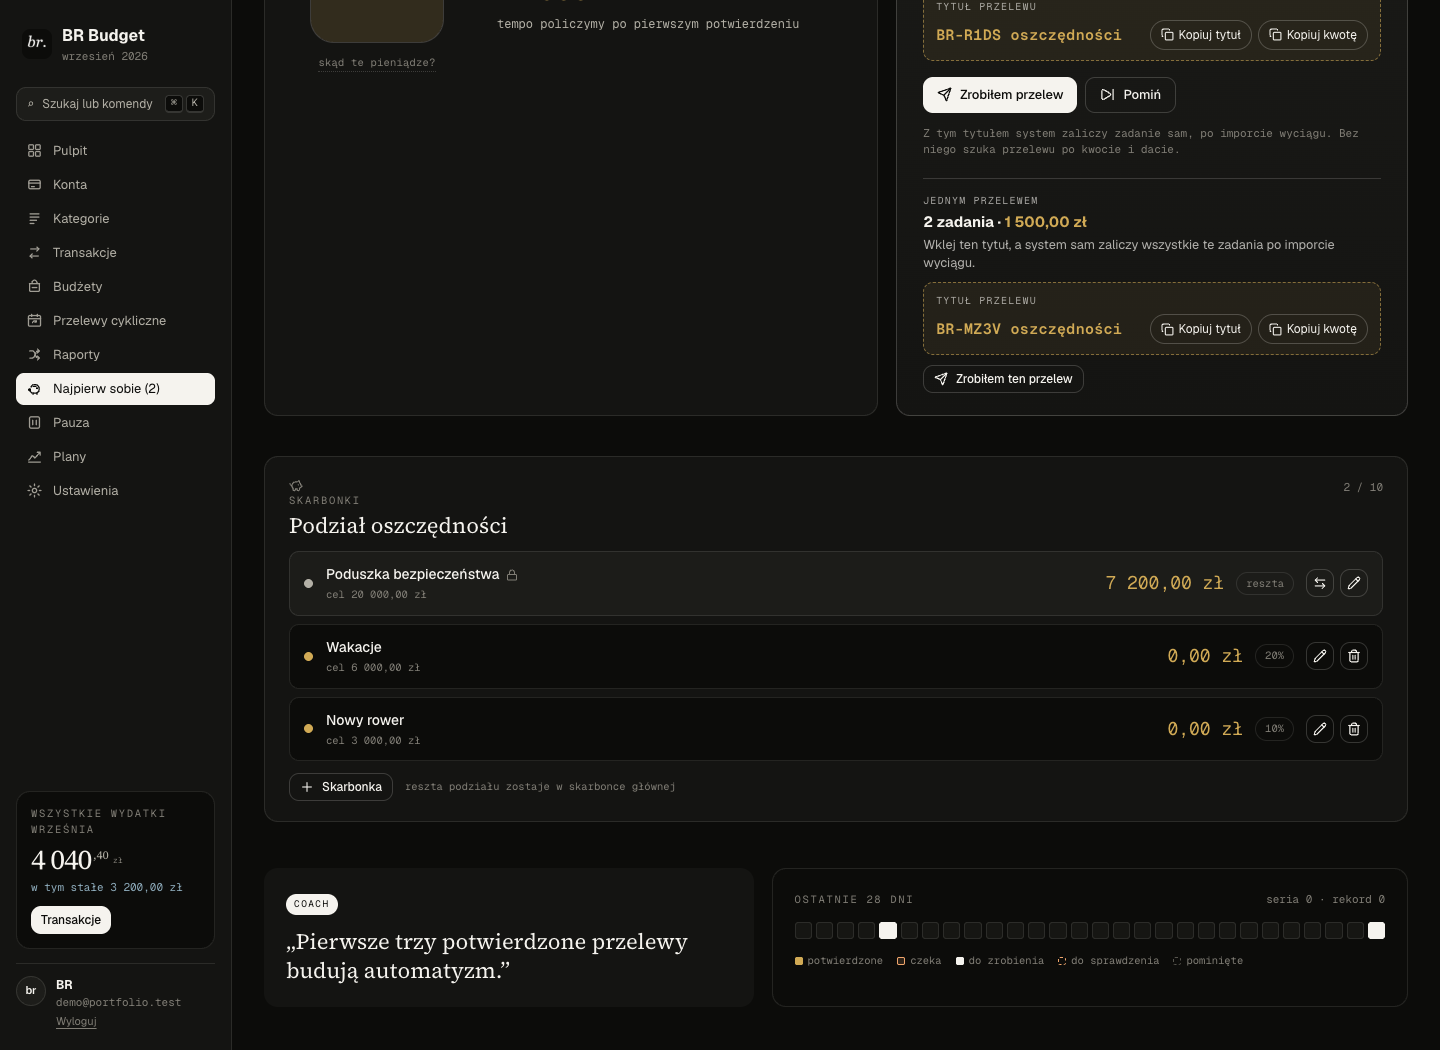Copy title for BR-R1DS oszczędności
The width and height of the screenshot is (1440, 1050).
coord(1201,35)
